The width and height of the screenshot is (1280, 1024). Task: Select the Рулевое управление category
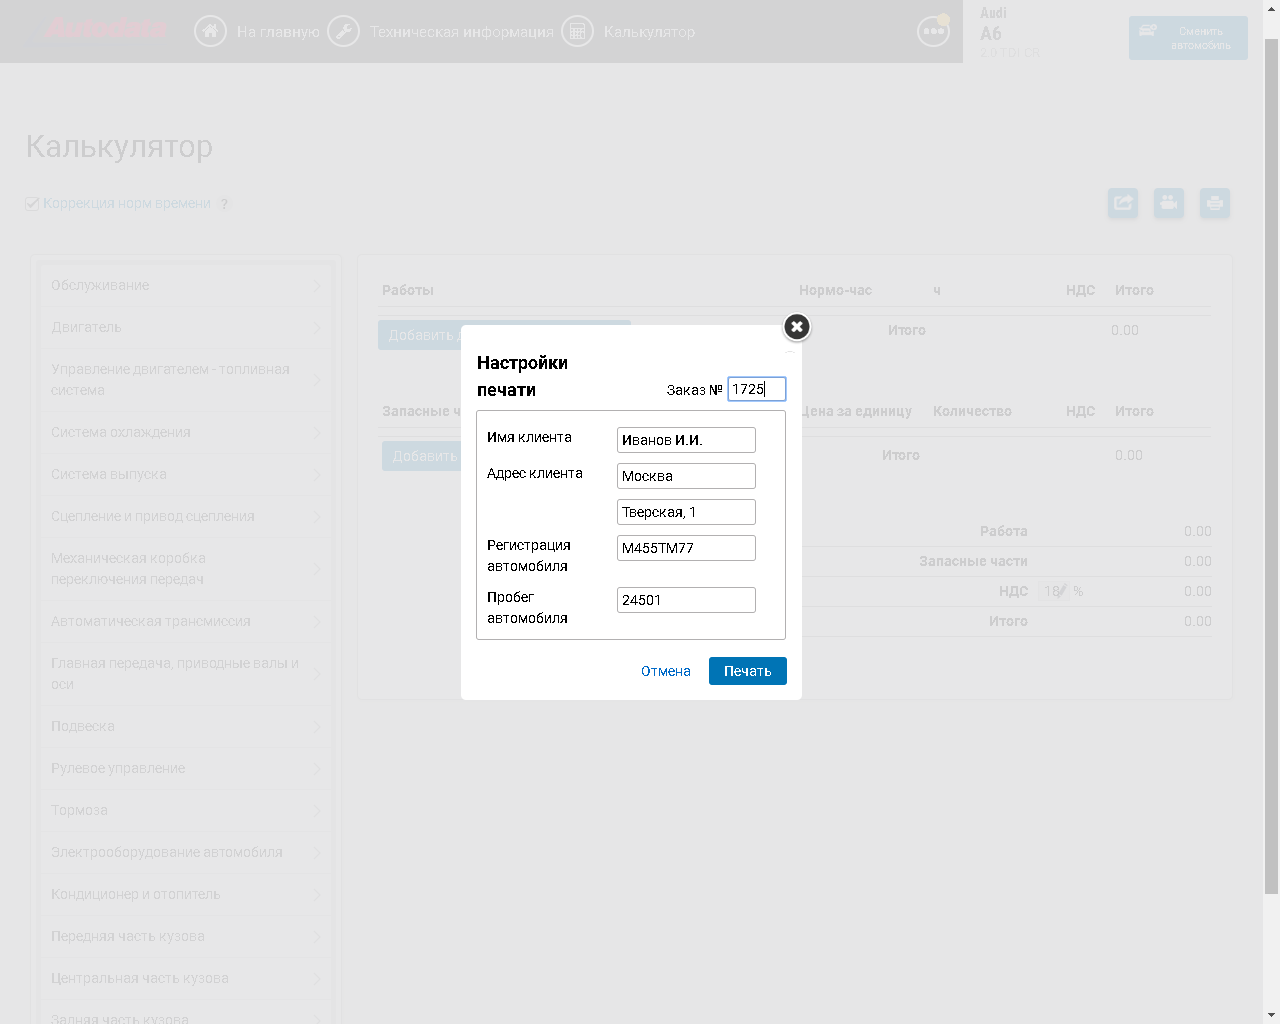click(x=185, y=768)
